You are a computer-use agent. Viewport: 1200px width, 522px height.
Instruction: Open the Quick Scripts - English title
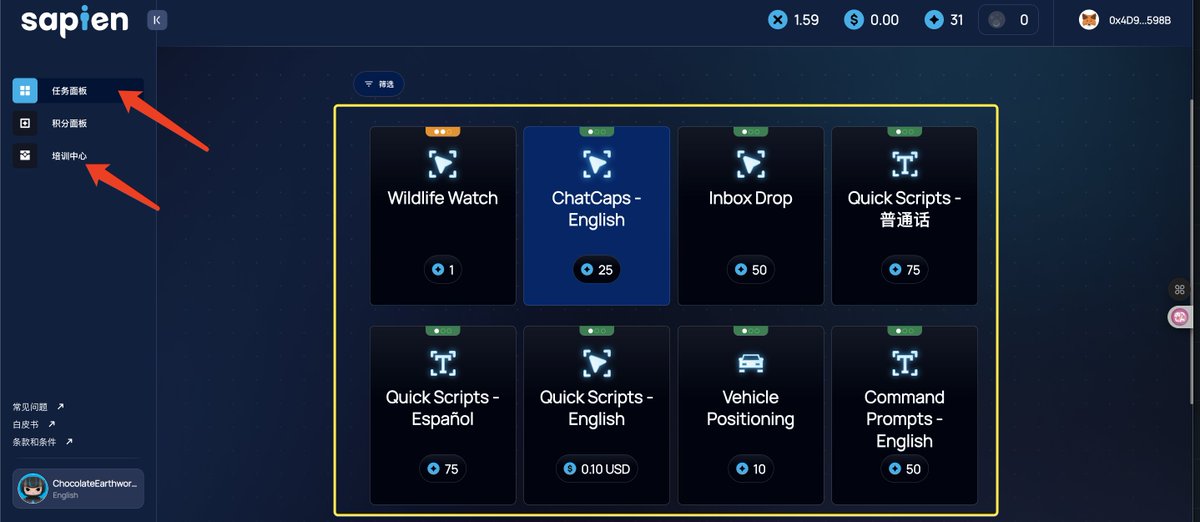tap(597, 408)
